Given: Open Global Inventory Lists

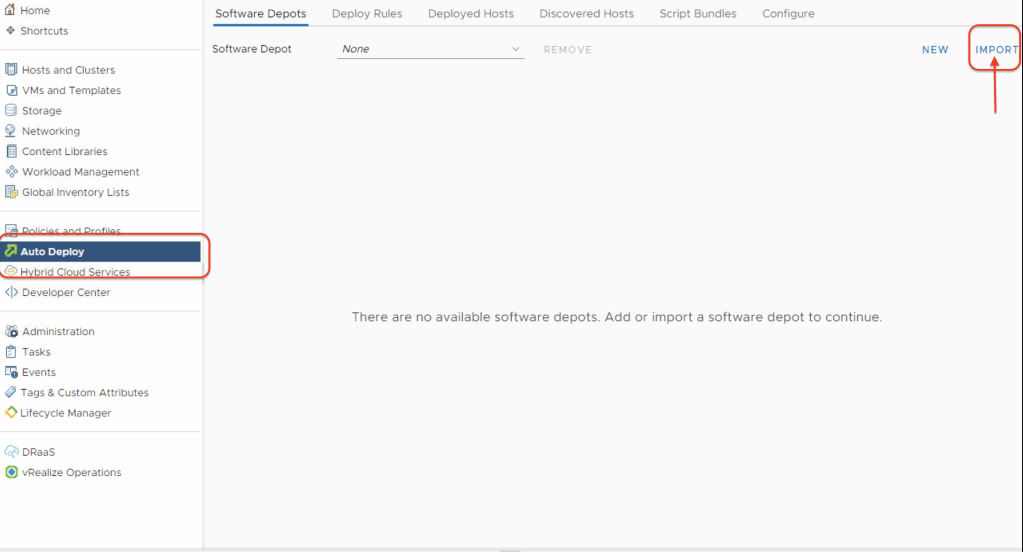Looking at the screenshot, I should tap(75, 192).
